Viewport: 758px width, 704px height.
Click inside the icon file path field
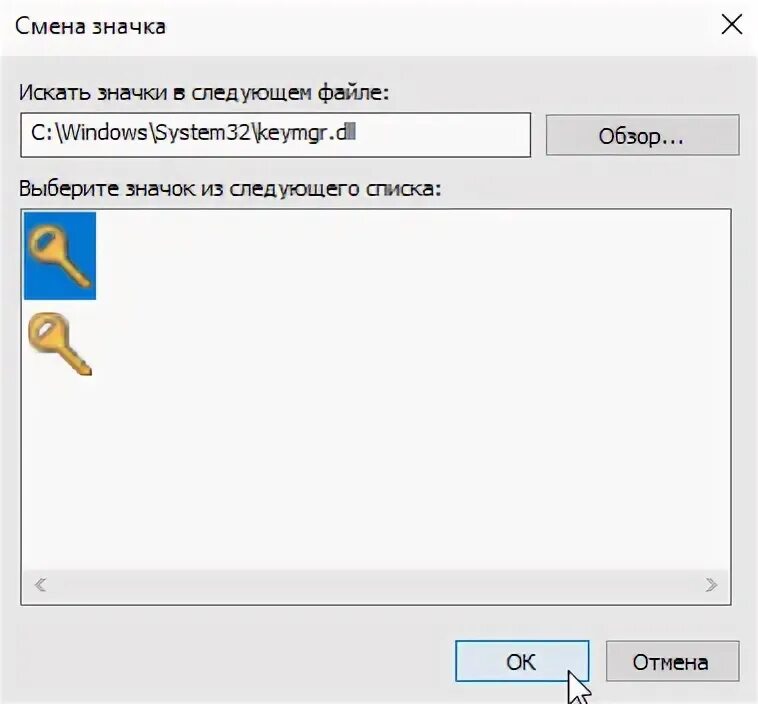point(276,135)
